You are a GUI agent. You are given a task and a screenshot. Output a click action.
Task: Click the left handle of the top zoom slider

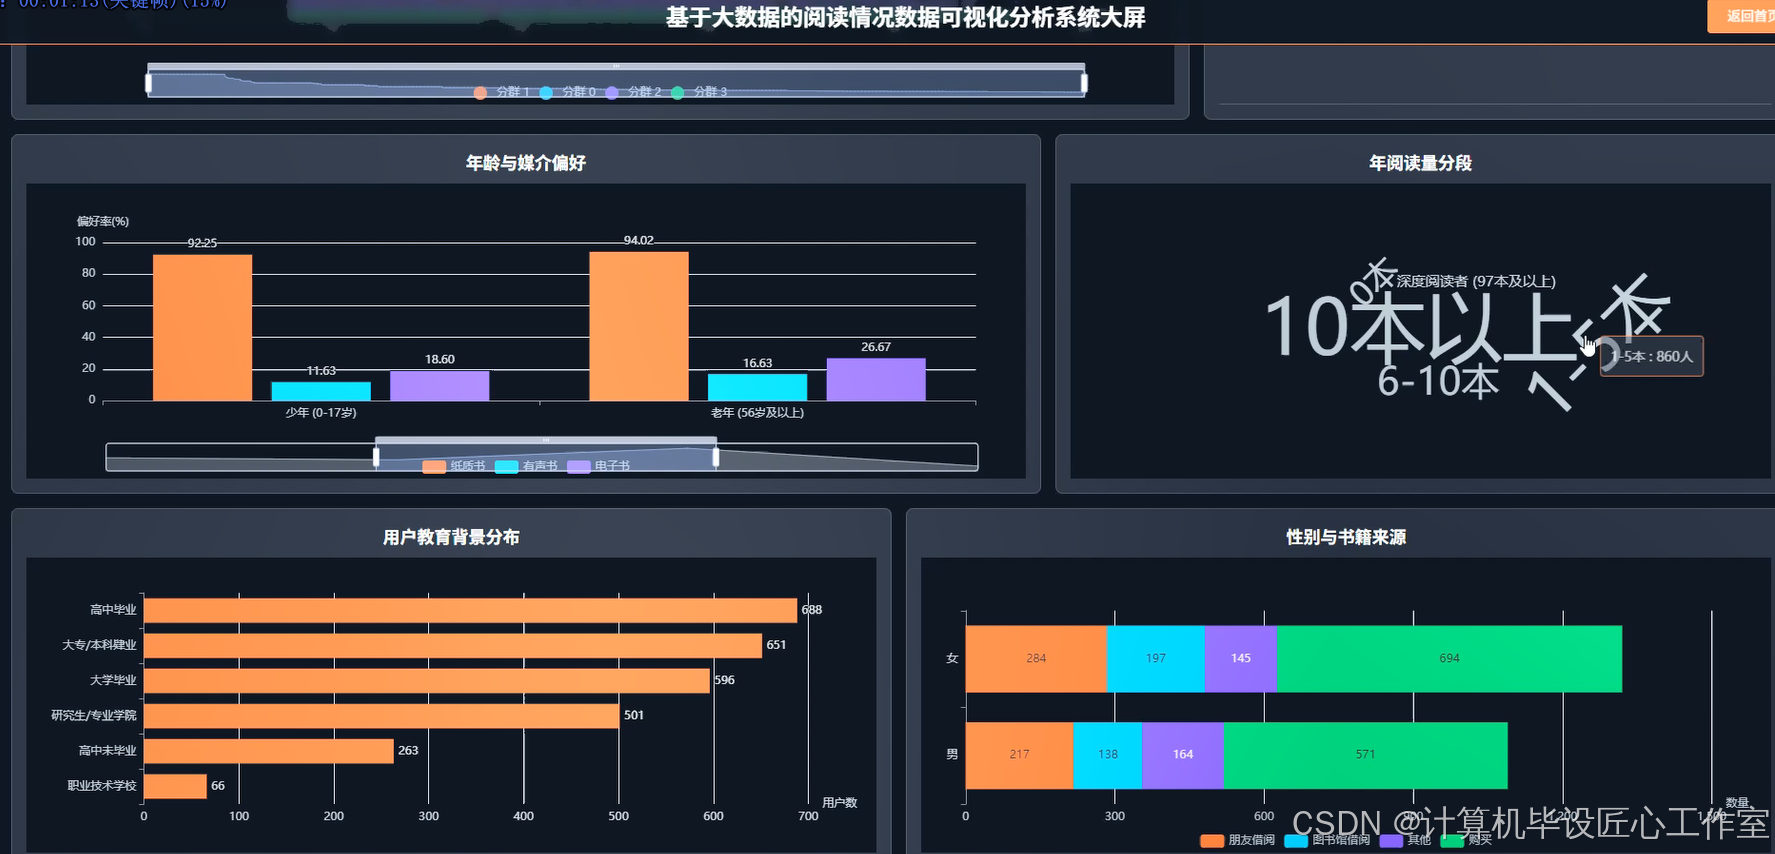149,83
